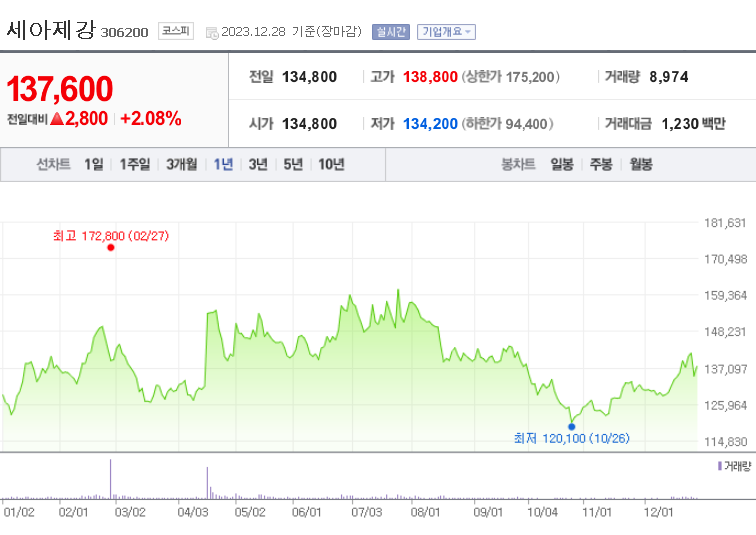Click the 137,097 y-axis price label

pos(726,369)
